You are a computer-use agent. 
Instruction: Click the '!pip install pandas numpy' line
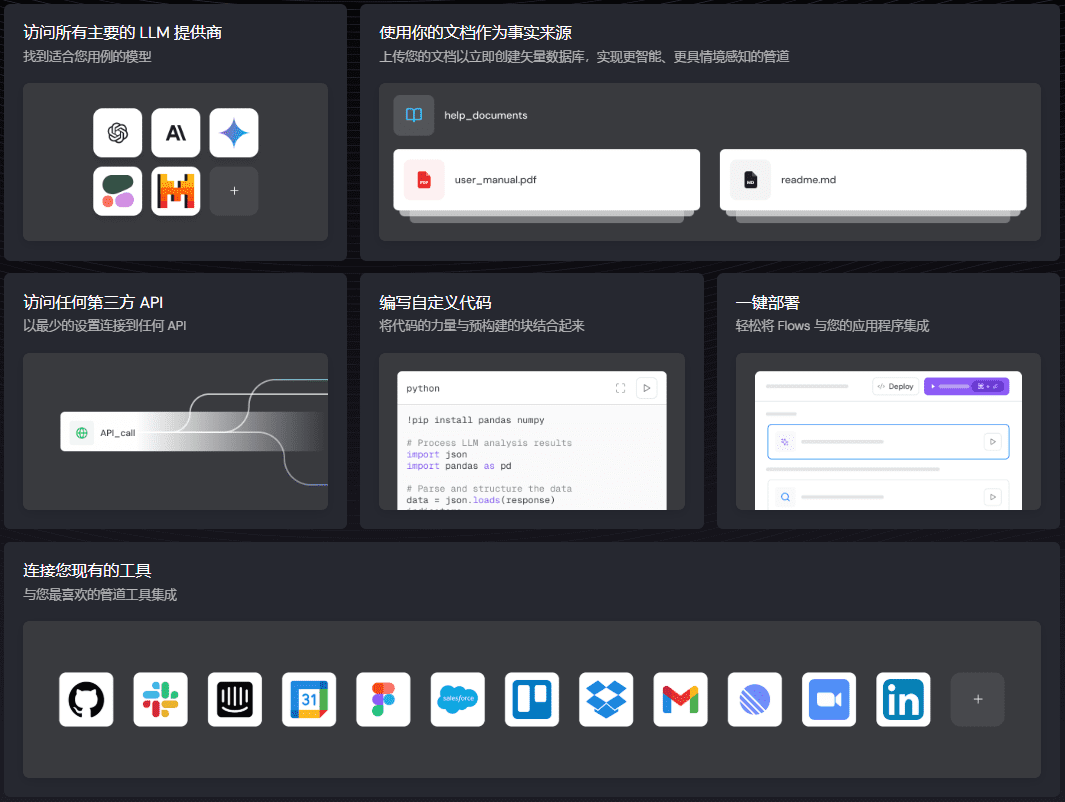click(x=475, y=420)
